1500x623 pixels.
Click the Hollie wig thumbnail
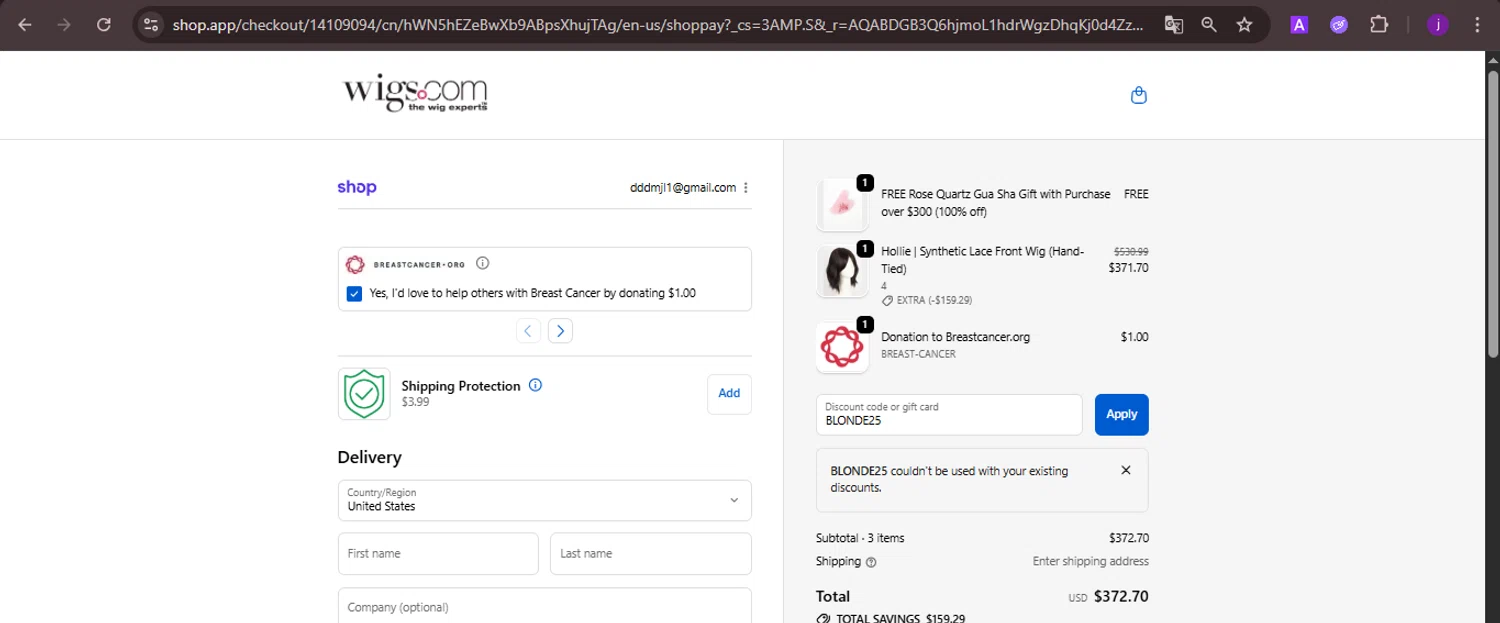(842, 271)
